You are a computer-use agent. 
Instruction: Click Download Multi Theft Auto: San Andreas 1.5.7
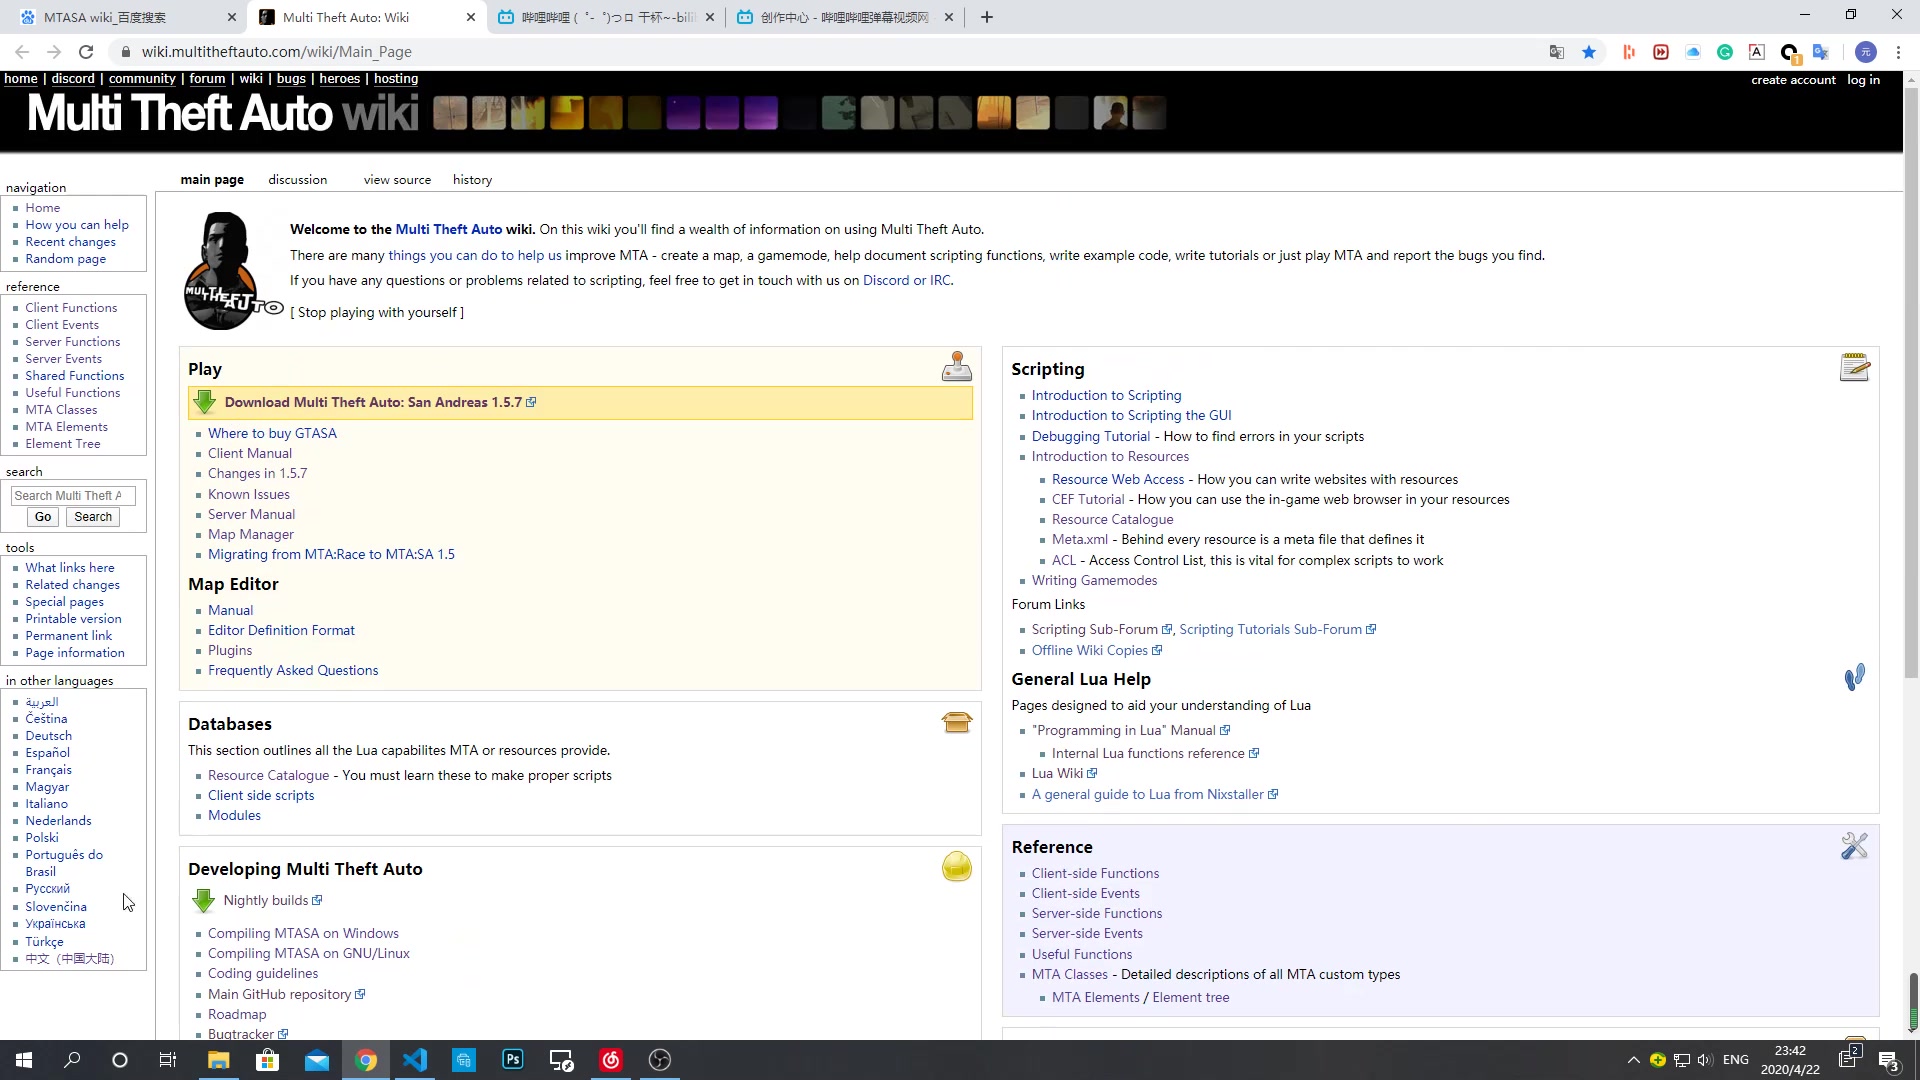pos(373,402)
